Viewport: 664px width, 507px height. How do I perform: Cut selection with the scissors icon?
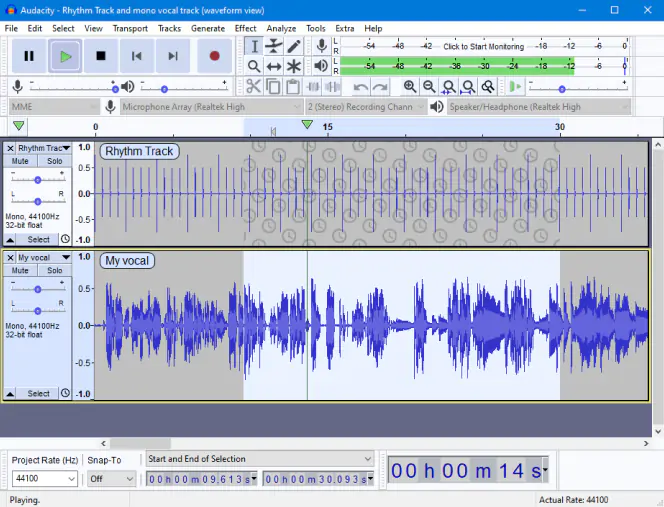point(253,86)
